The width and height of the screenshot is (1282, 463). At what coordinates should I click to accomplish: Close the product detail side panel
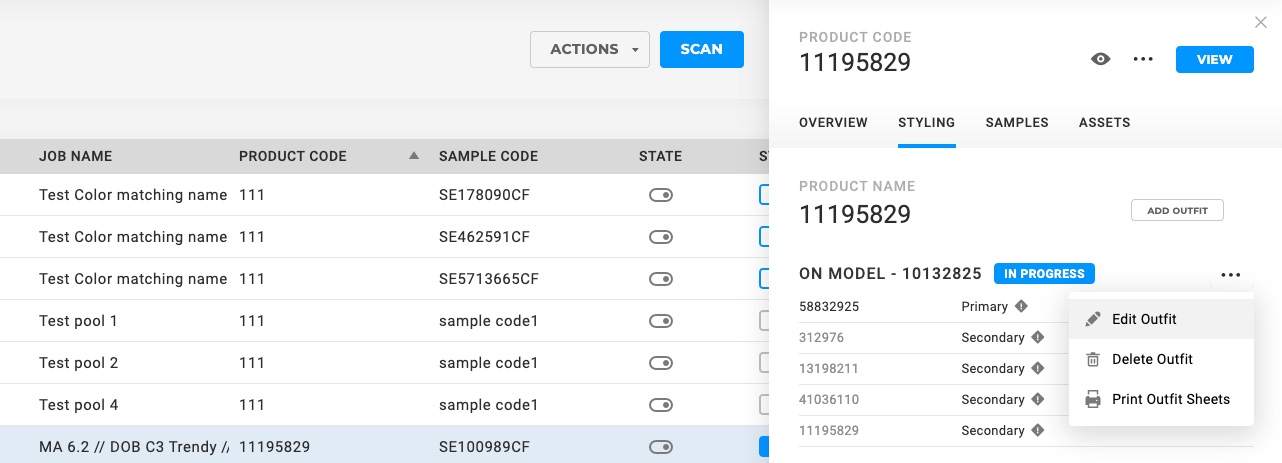(1260, 22)
